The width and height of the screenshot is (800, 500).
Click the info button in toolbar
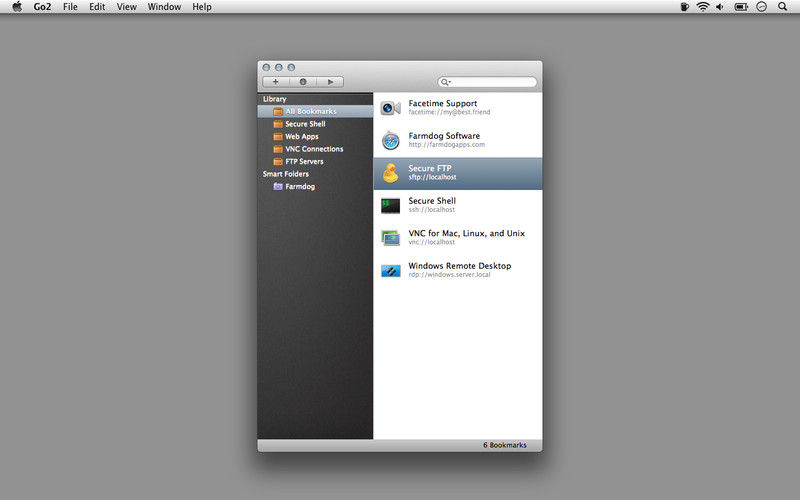click(303, 82)
